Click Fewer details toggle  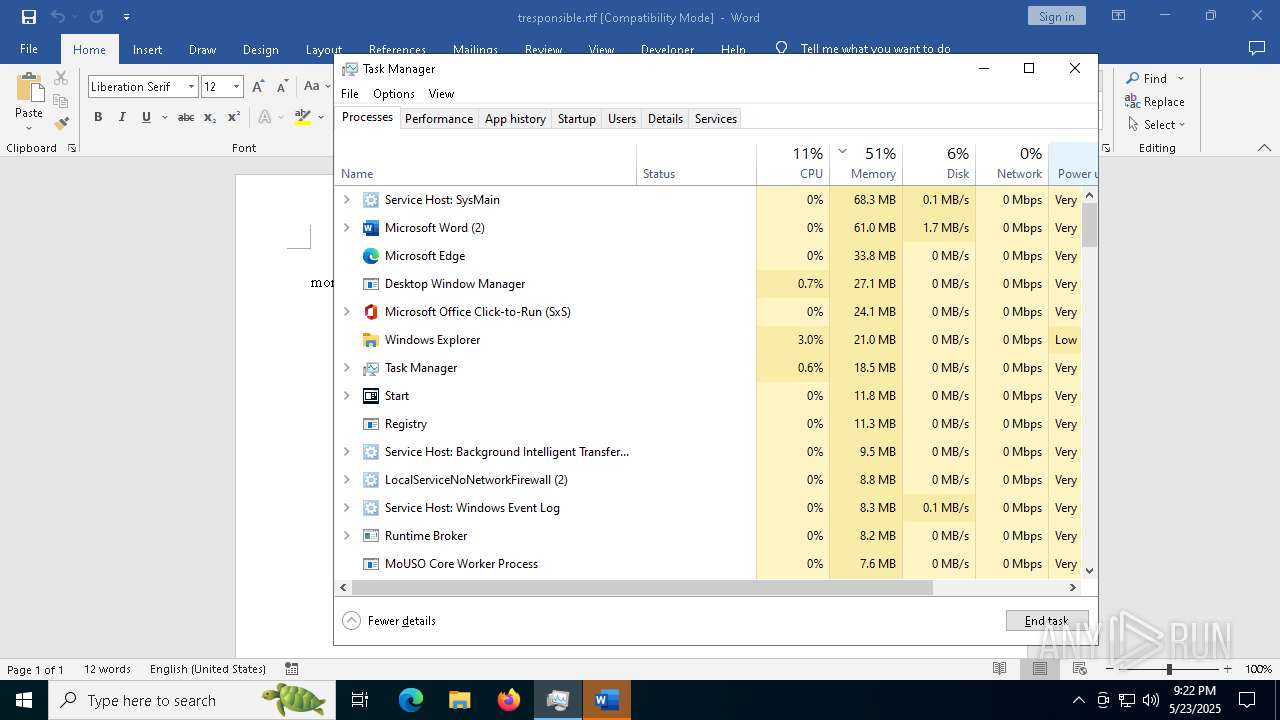click(389, 620)
